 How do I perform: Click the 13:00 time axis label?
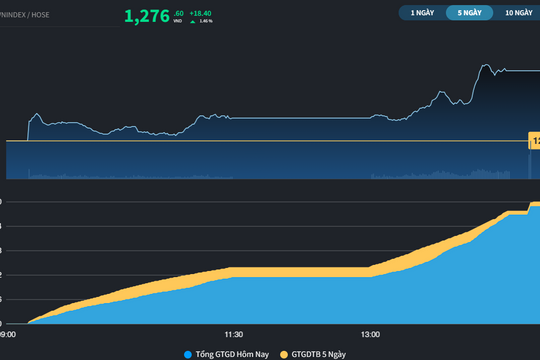(371, 335)
